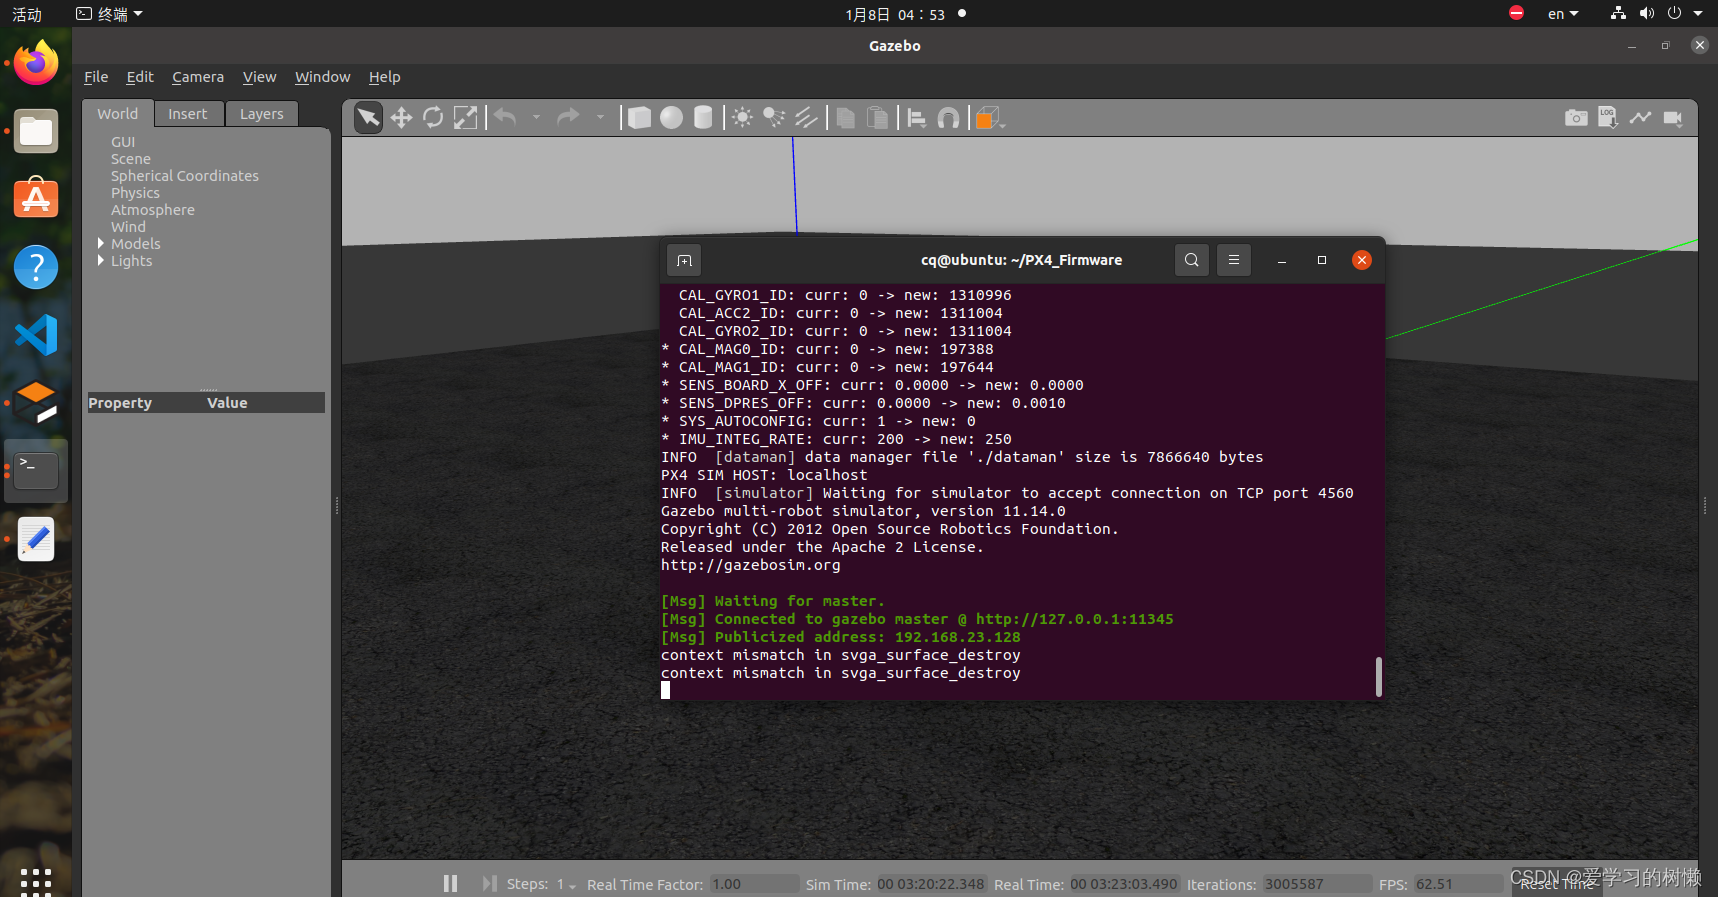Toggle selection mode arrow tool
Image resolution: width=1718 pixels, height=897 pixels.
[368, 118]
